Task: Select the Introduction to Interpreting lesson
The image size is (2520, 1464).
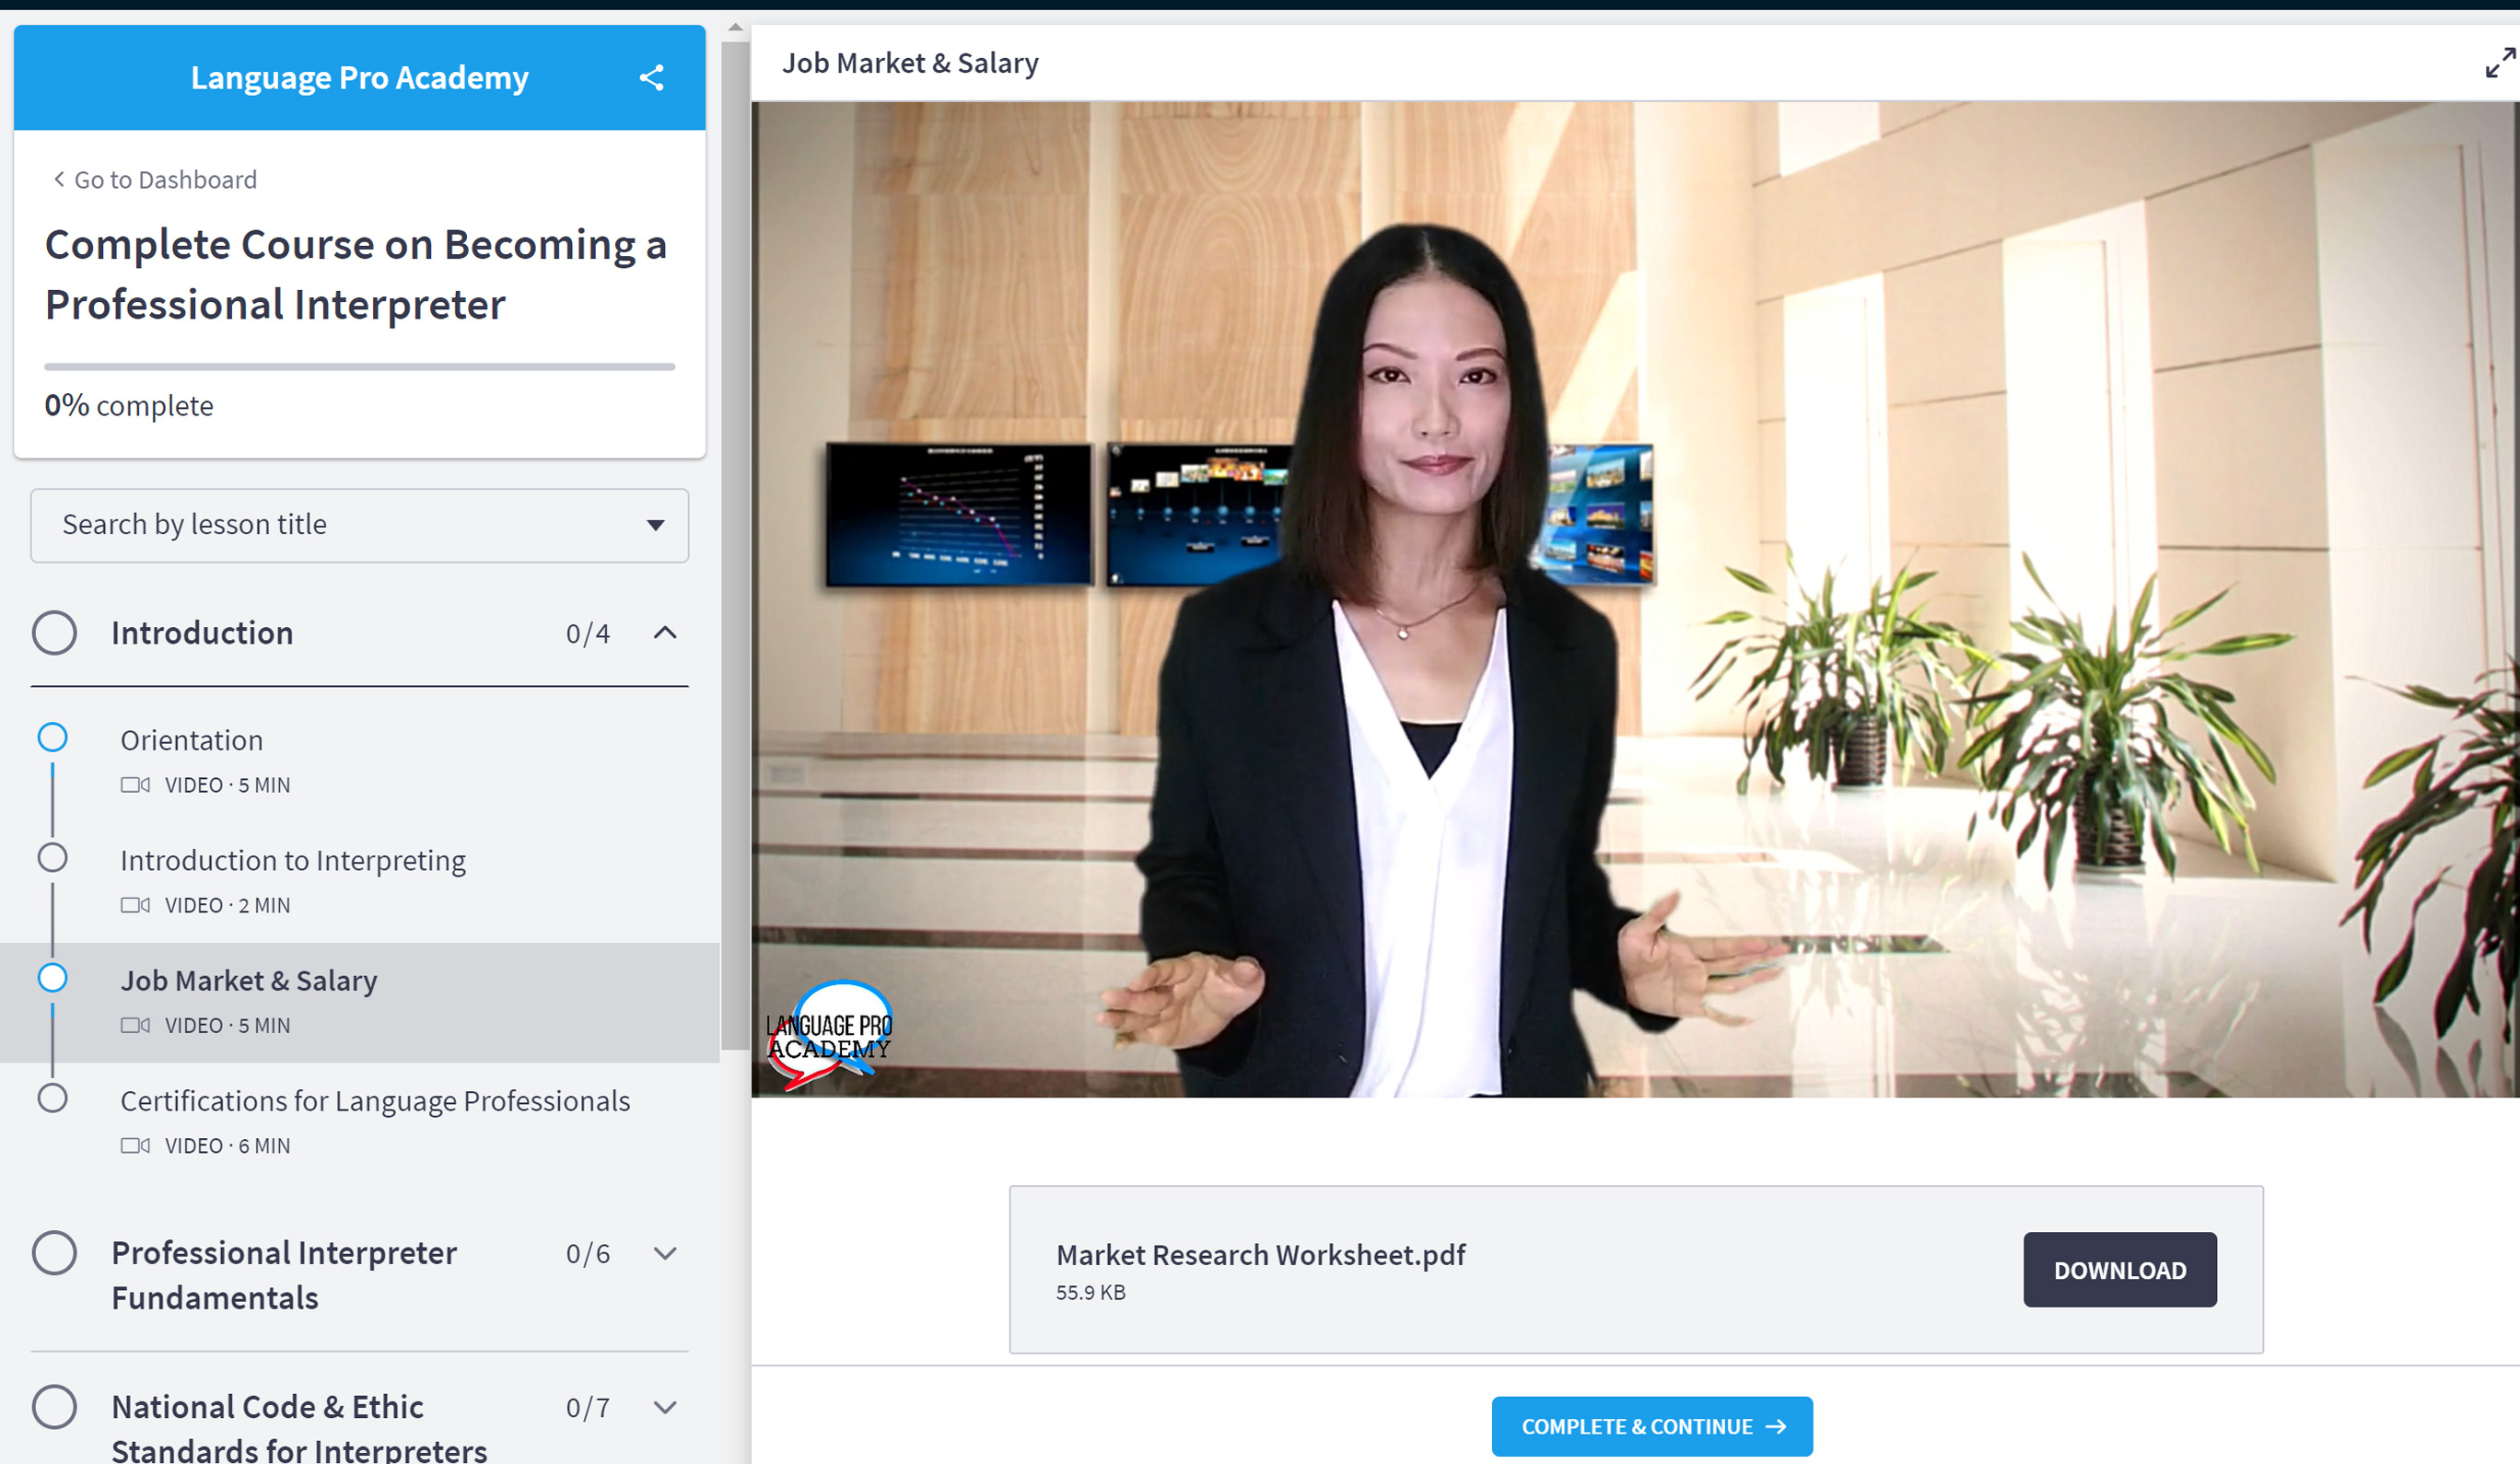Action: click(x=293, y=861)
